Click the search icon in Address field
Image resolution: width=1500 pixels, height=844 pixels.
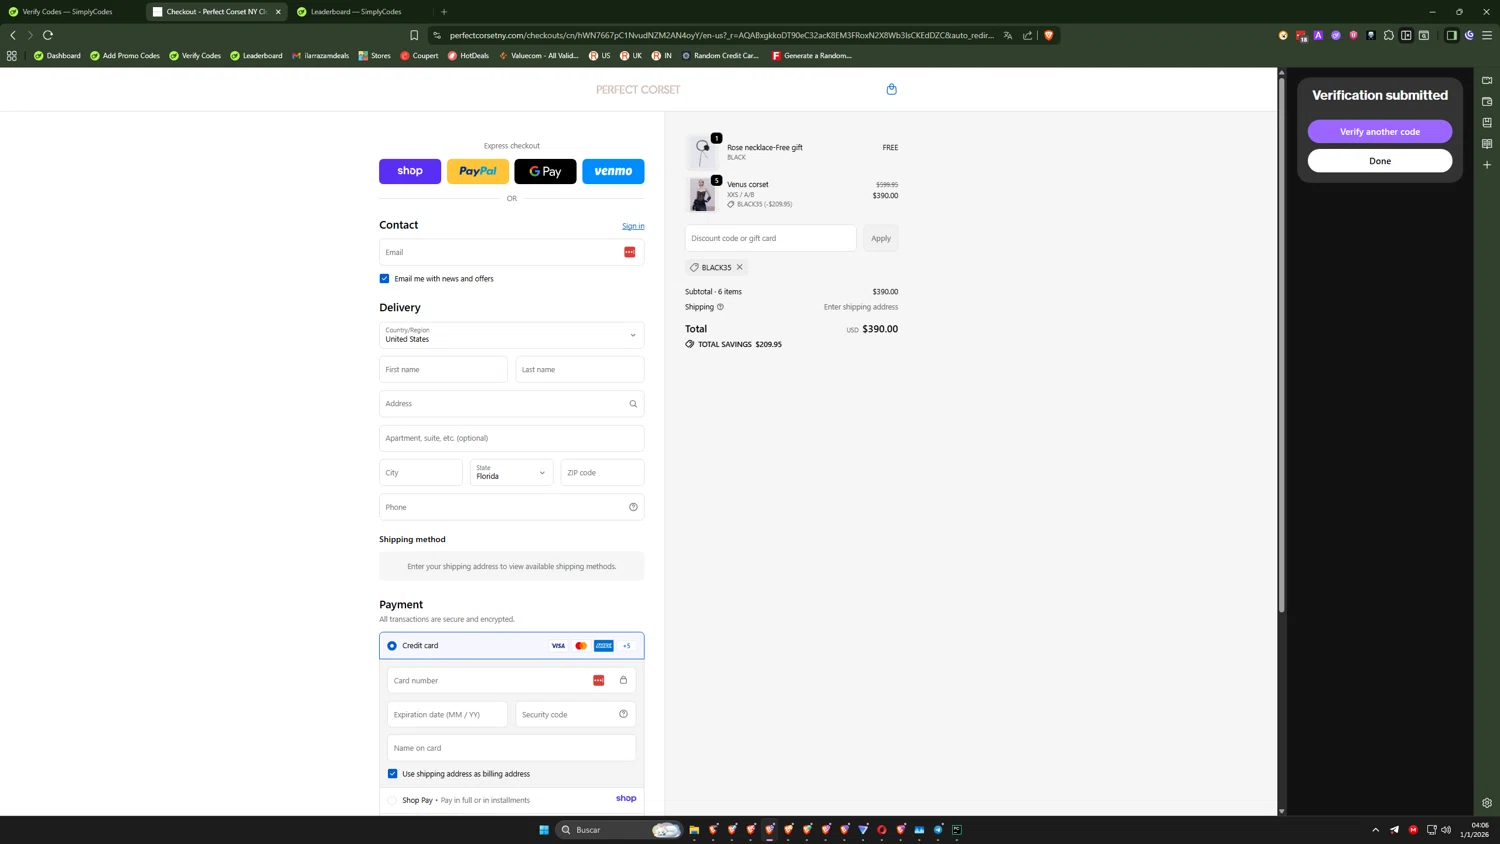[633, 404]
